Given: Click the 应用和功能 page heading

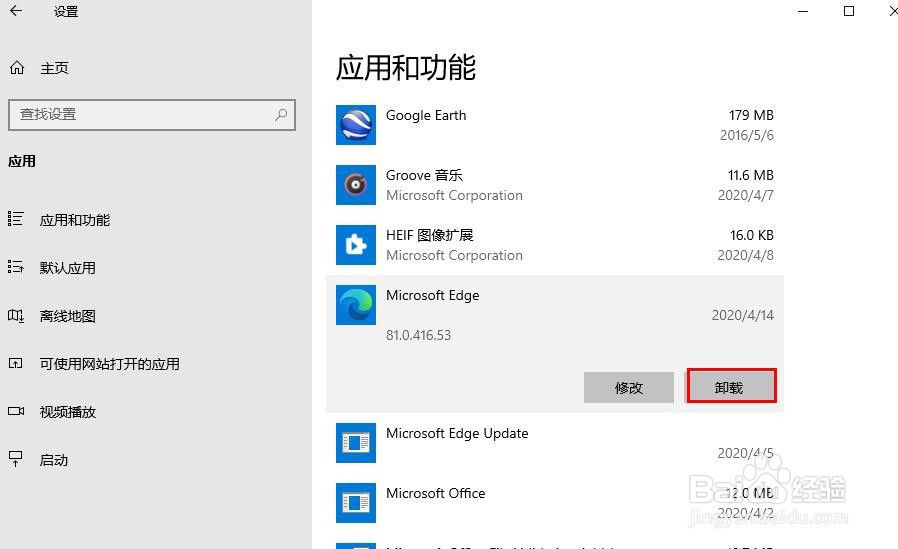Looking at the screenshot, I should (405, 68).
